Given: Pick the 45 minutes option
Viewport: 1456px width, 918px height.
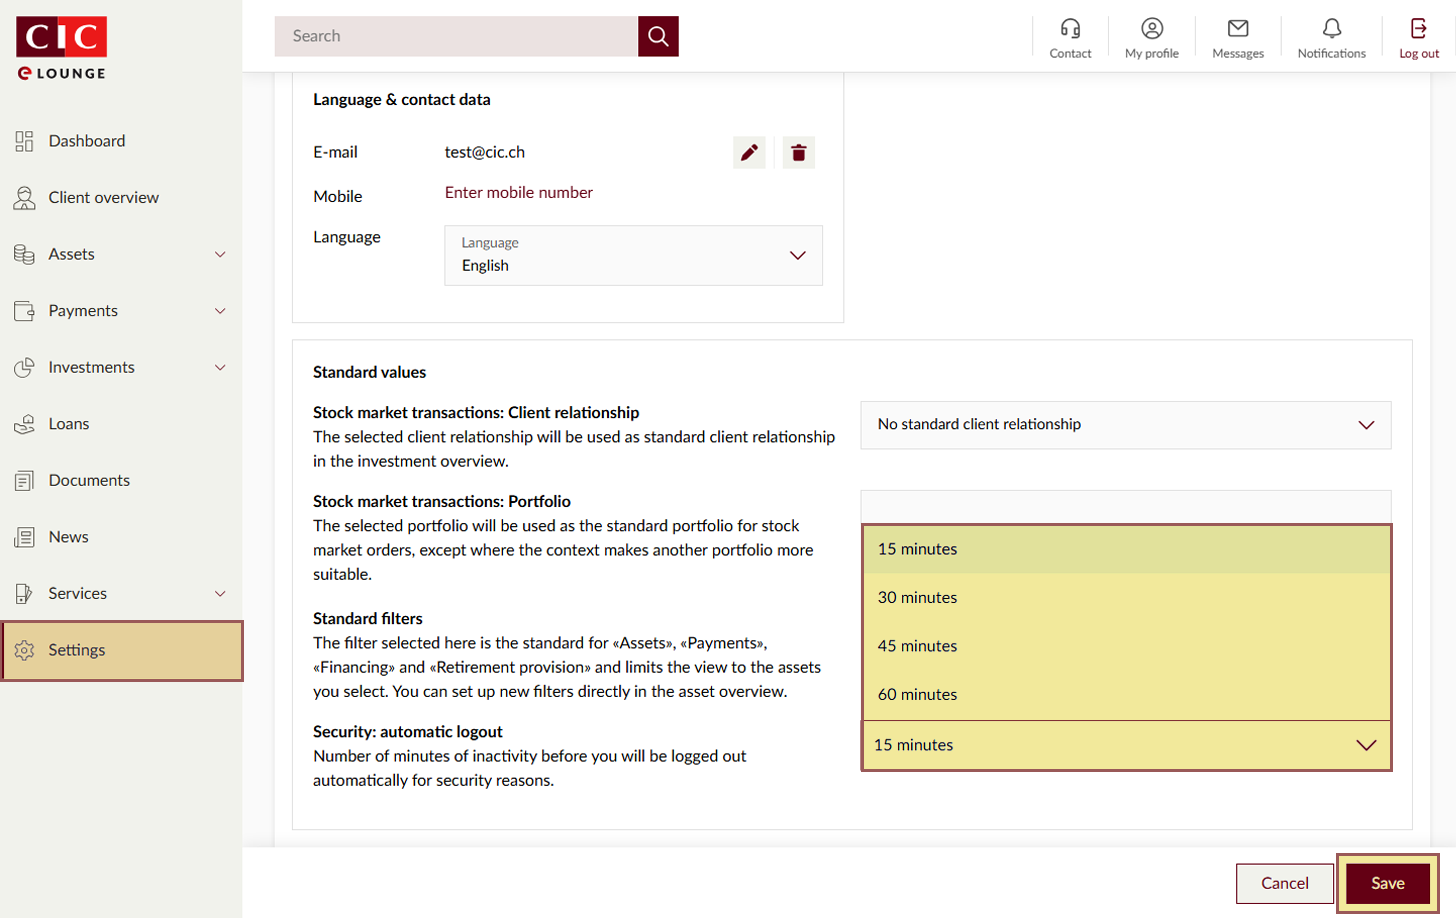Looking at the screenshot, I should (x=917, y=646).
